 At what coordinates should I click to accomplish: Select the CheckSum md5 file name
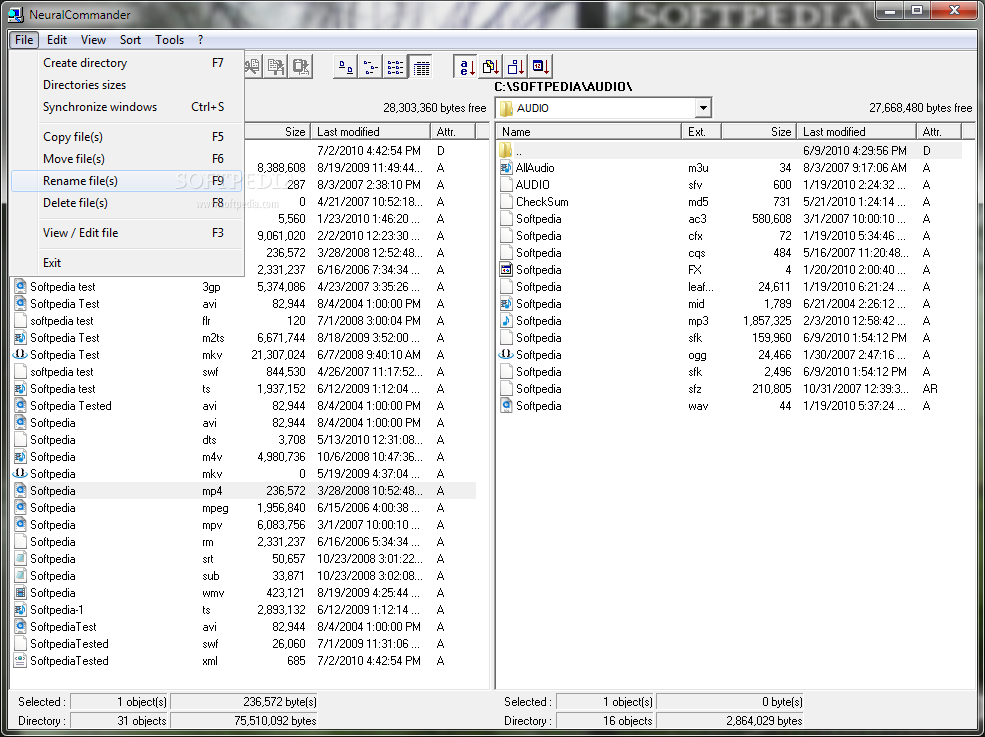point(542,202)
